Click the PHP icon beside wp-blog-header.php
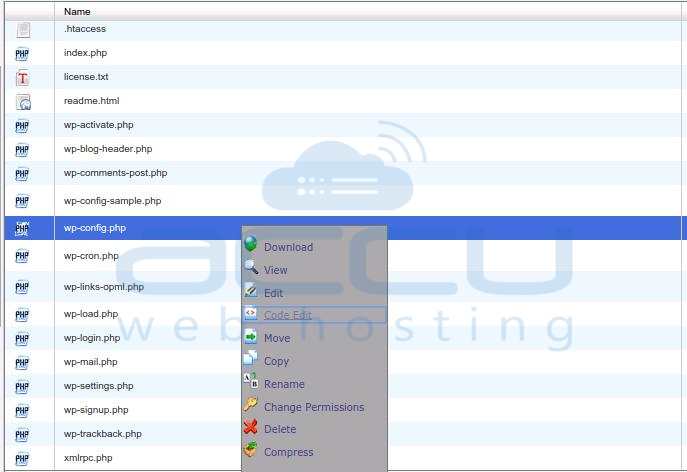Viewport: 687px width, 472px height. (x=22, y=150)
